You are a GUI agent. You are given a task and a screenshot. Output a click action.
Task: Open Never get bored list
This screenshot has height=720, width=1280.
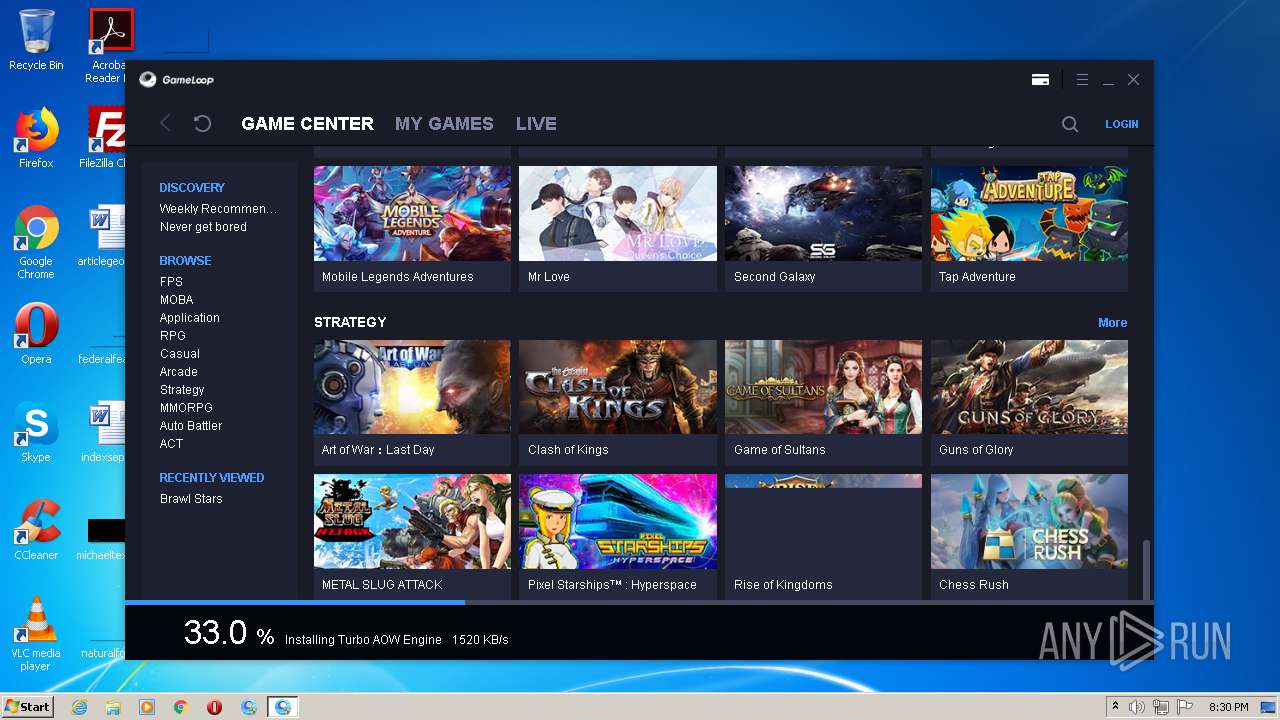point(203,227)
